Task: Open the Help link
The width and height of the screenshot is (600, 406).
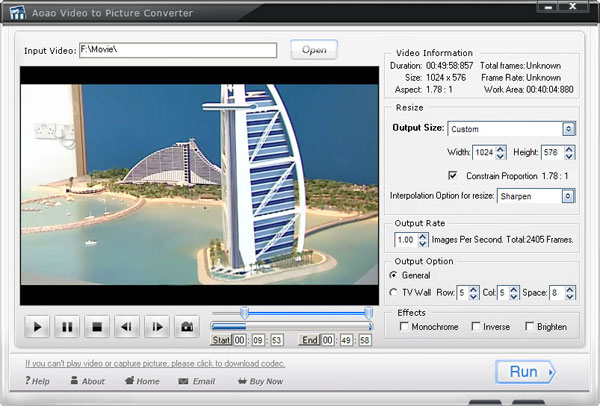Action: [x=37, y=381]
